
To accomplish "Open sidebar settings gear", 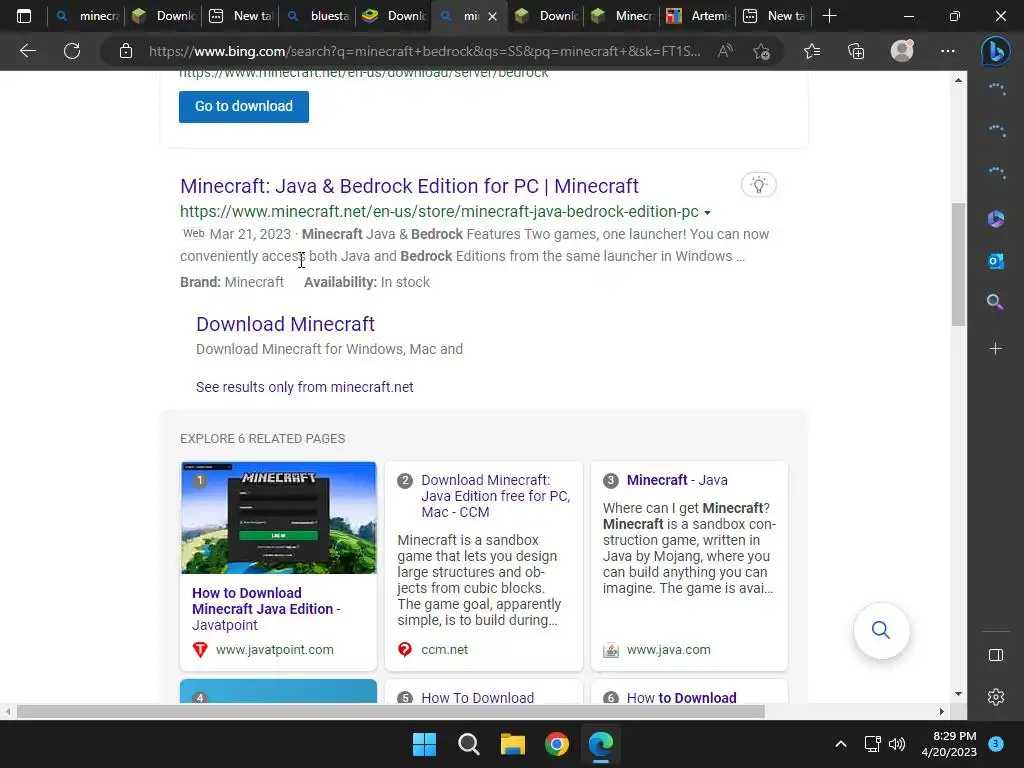I will [995, 697].
